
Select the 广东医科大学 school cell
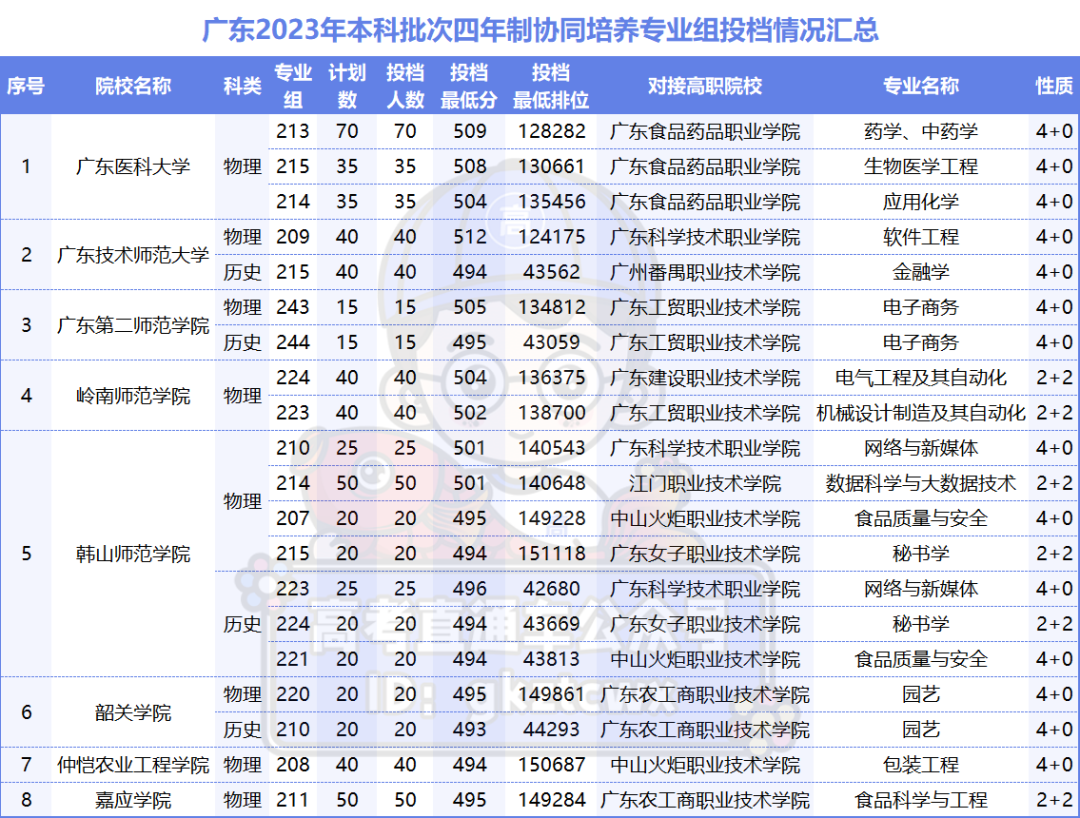(x=133, y=167)
